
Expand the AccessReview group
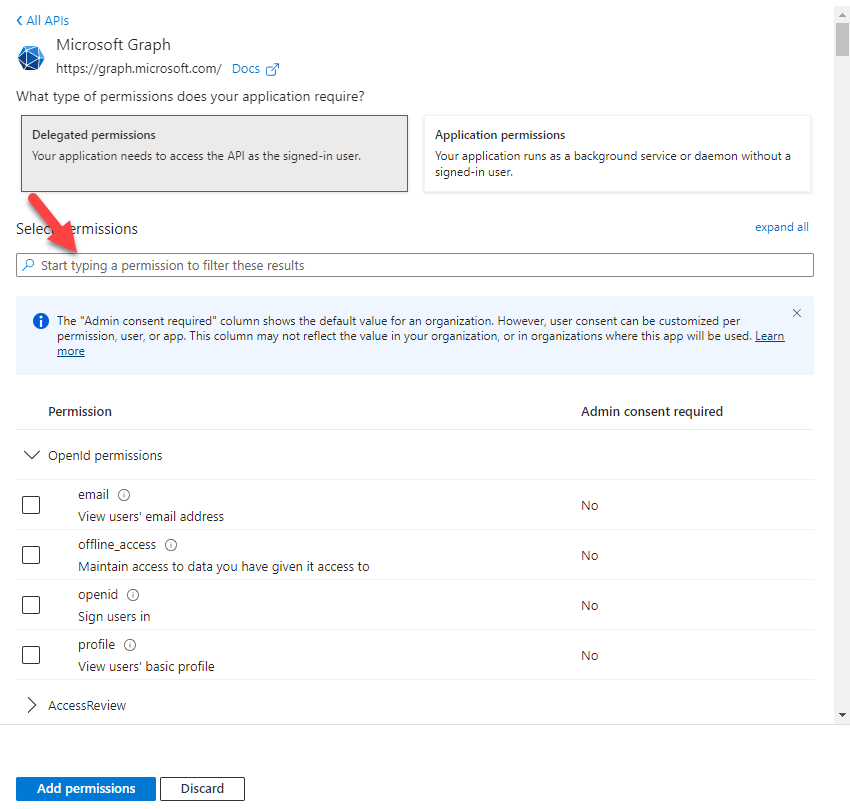pyautogui.click(x=32, y=705)
